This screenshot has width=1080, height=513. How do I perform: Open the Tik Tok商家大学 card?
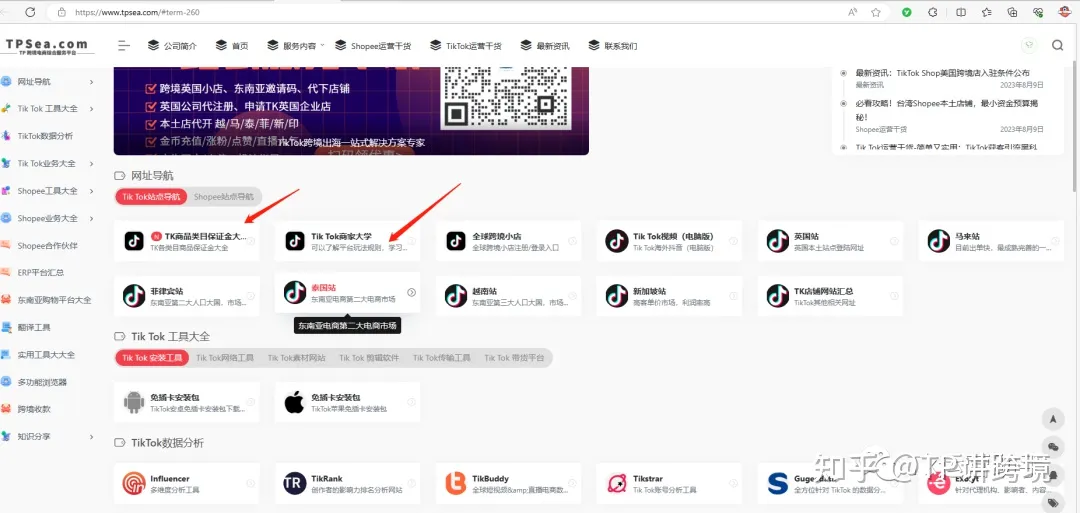tap(347, 240)
